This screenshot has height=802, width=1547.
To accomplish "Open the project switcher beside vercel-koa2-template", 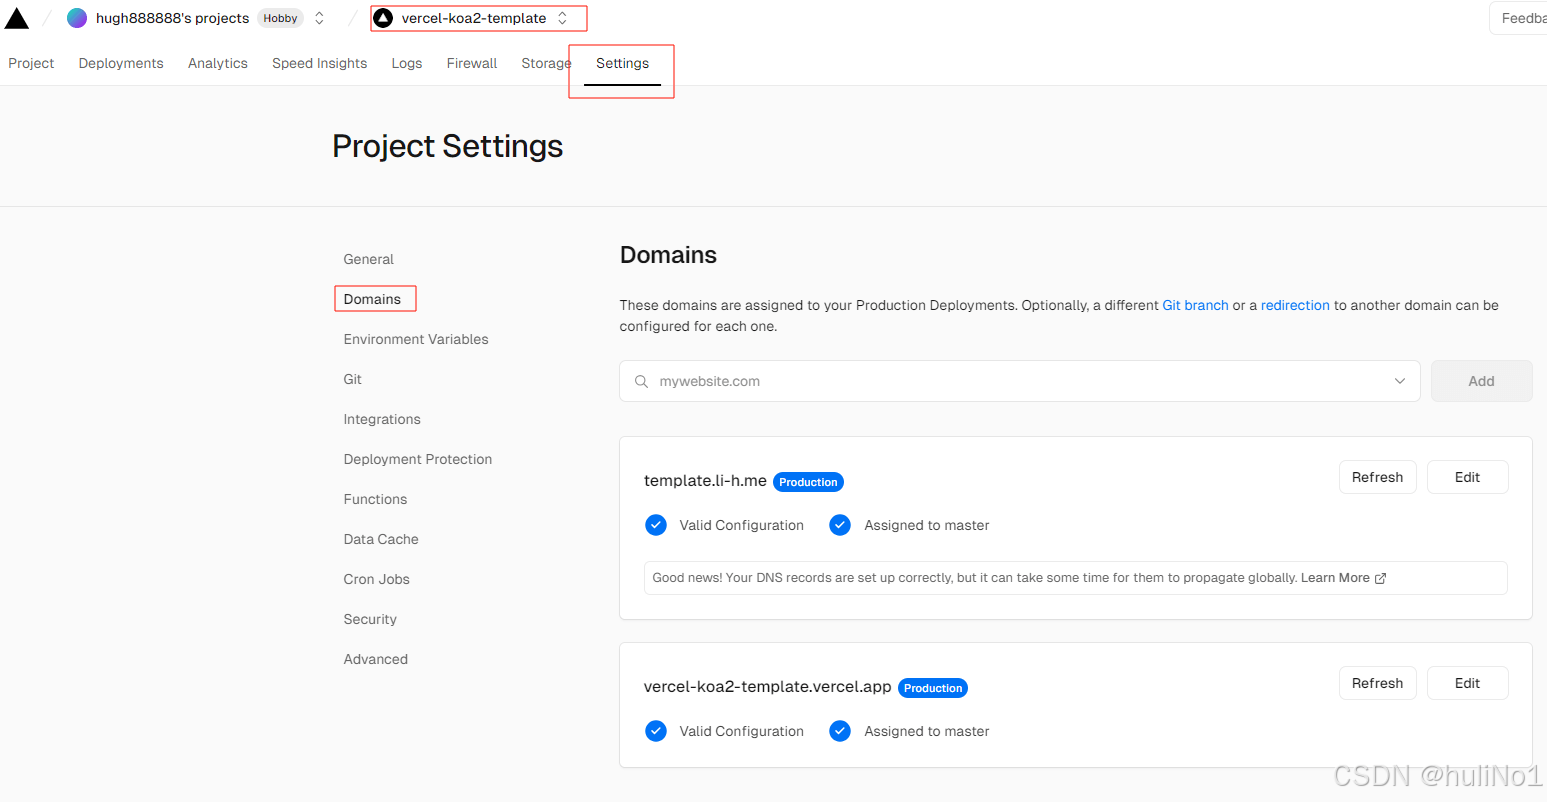I will pos(563,18).
